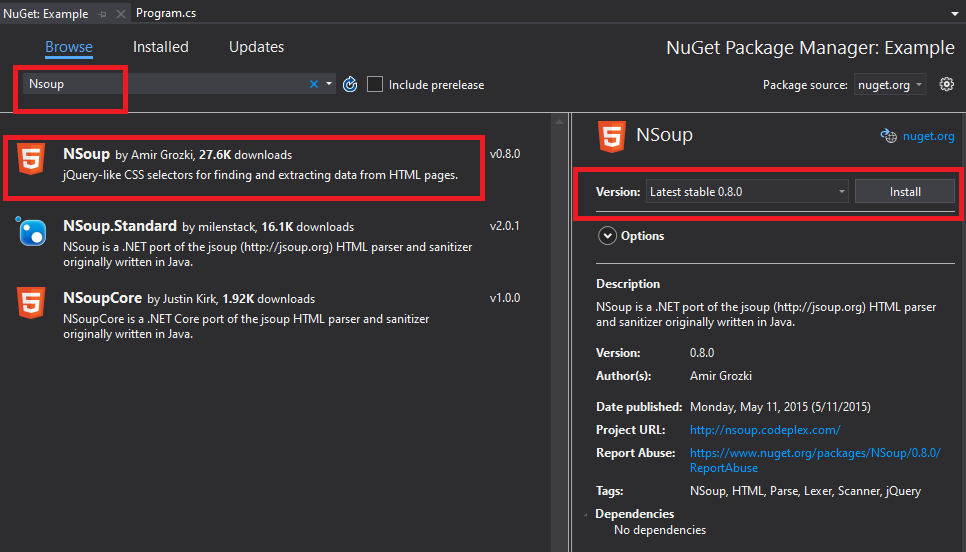Click the Nsoup search input field

click(x=165, y=84)
